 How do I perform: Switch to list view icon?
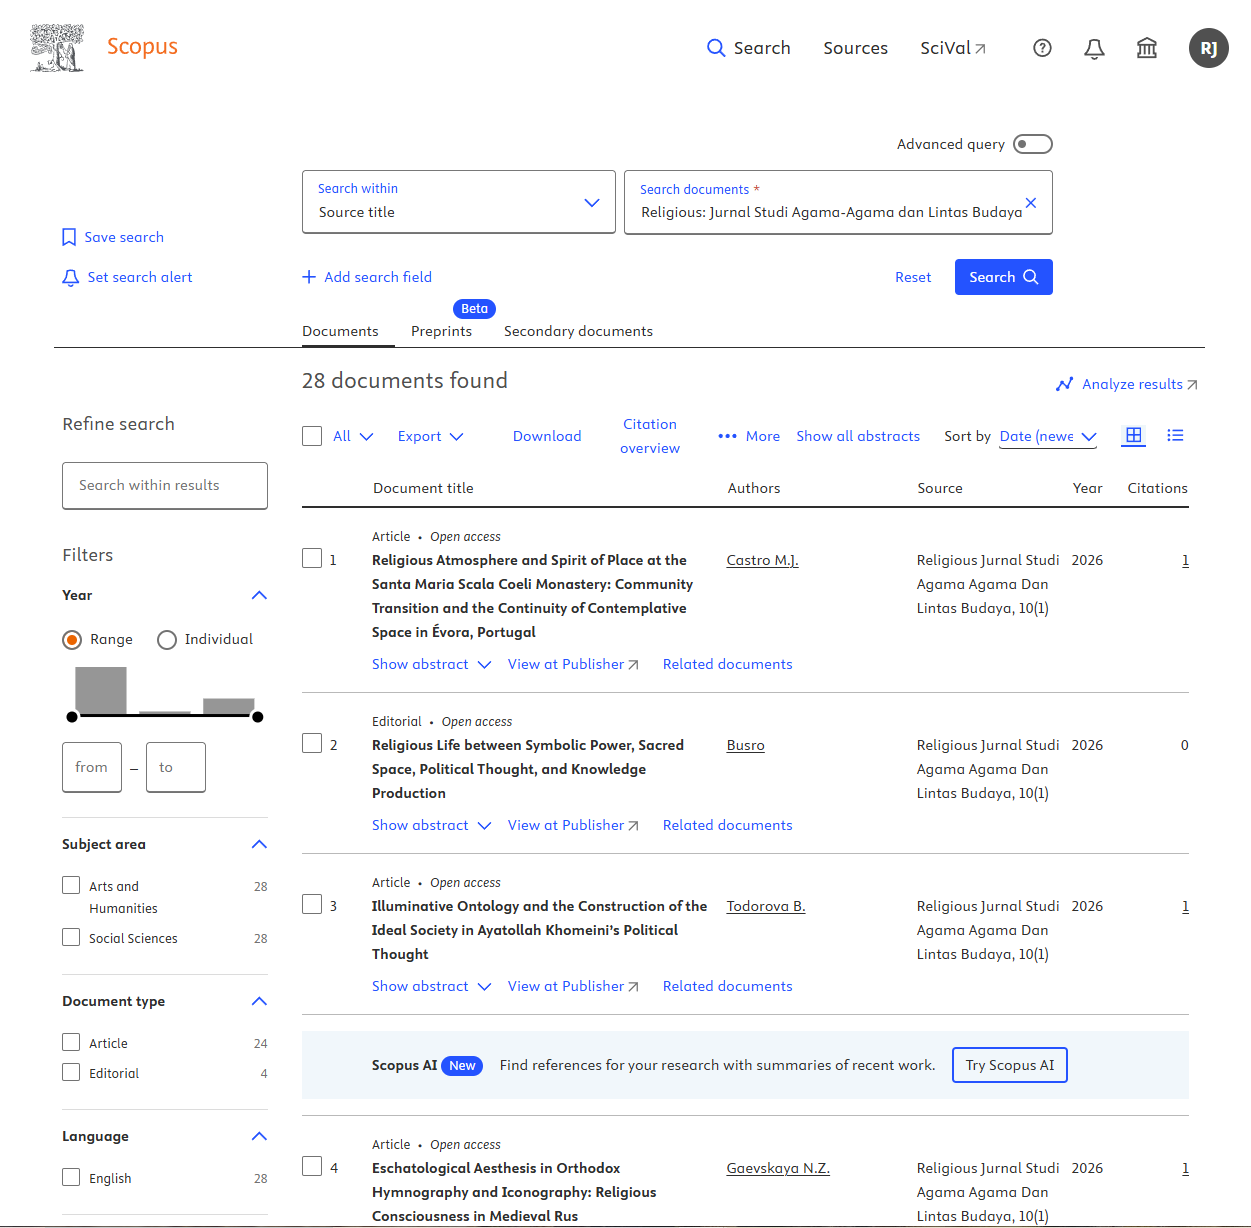pos(1175,435)
